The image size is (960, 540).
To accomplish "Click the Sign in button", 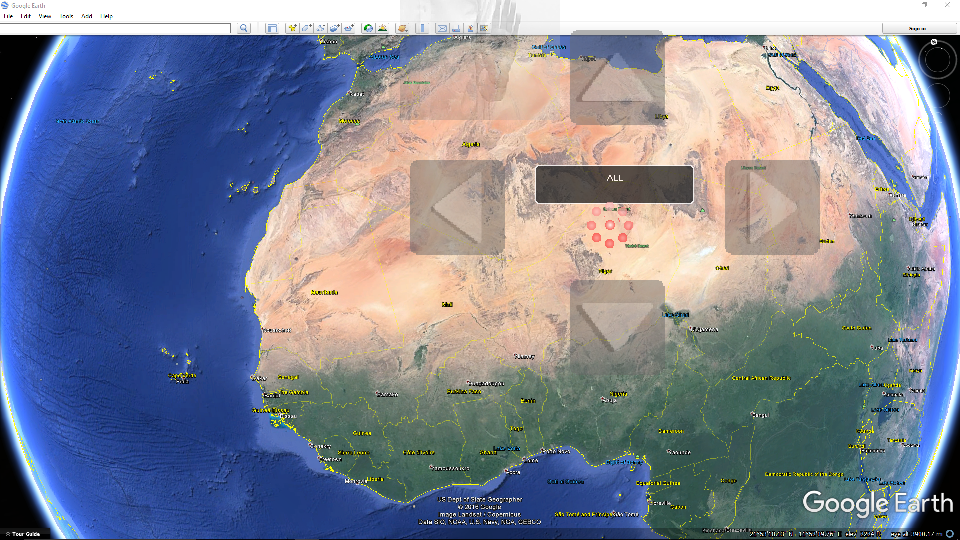I will (x=916, y=28).
